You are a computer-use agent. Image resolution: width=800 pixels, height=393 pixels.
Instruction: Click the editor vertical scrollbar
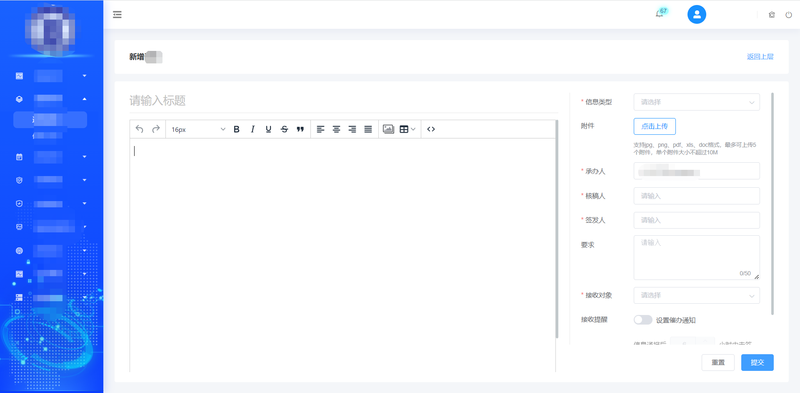click(x=557, y=229)
